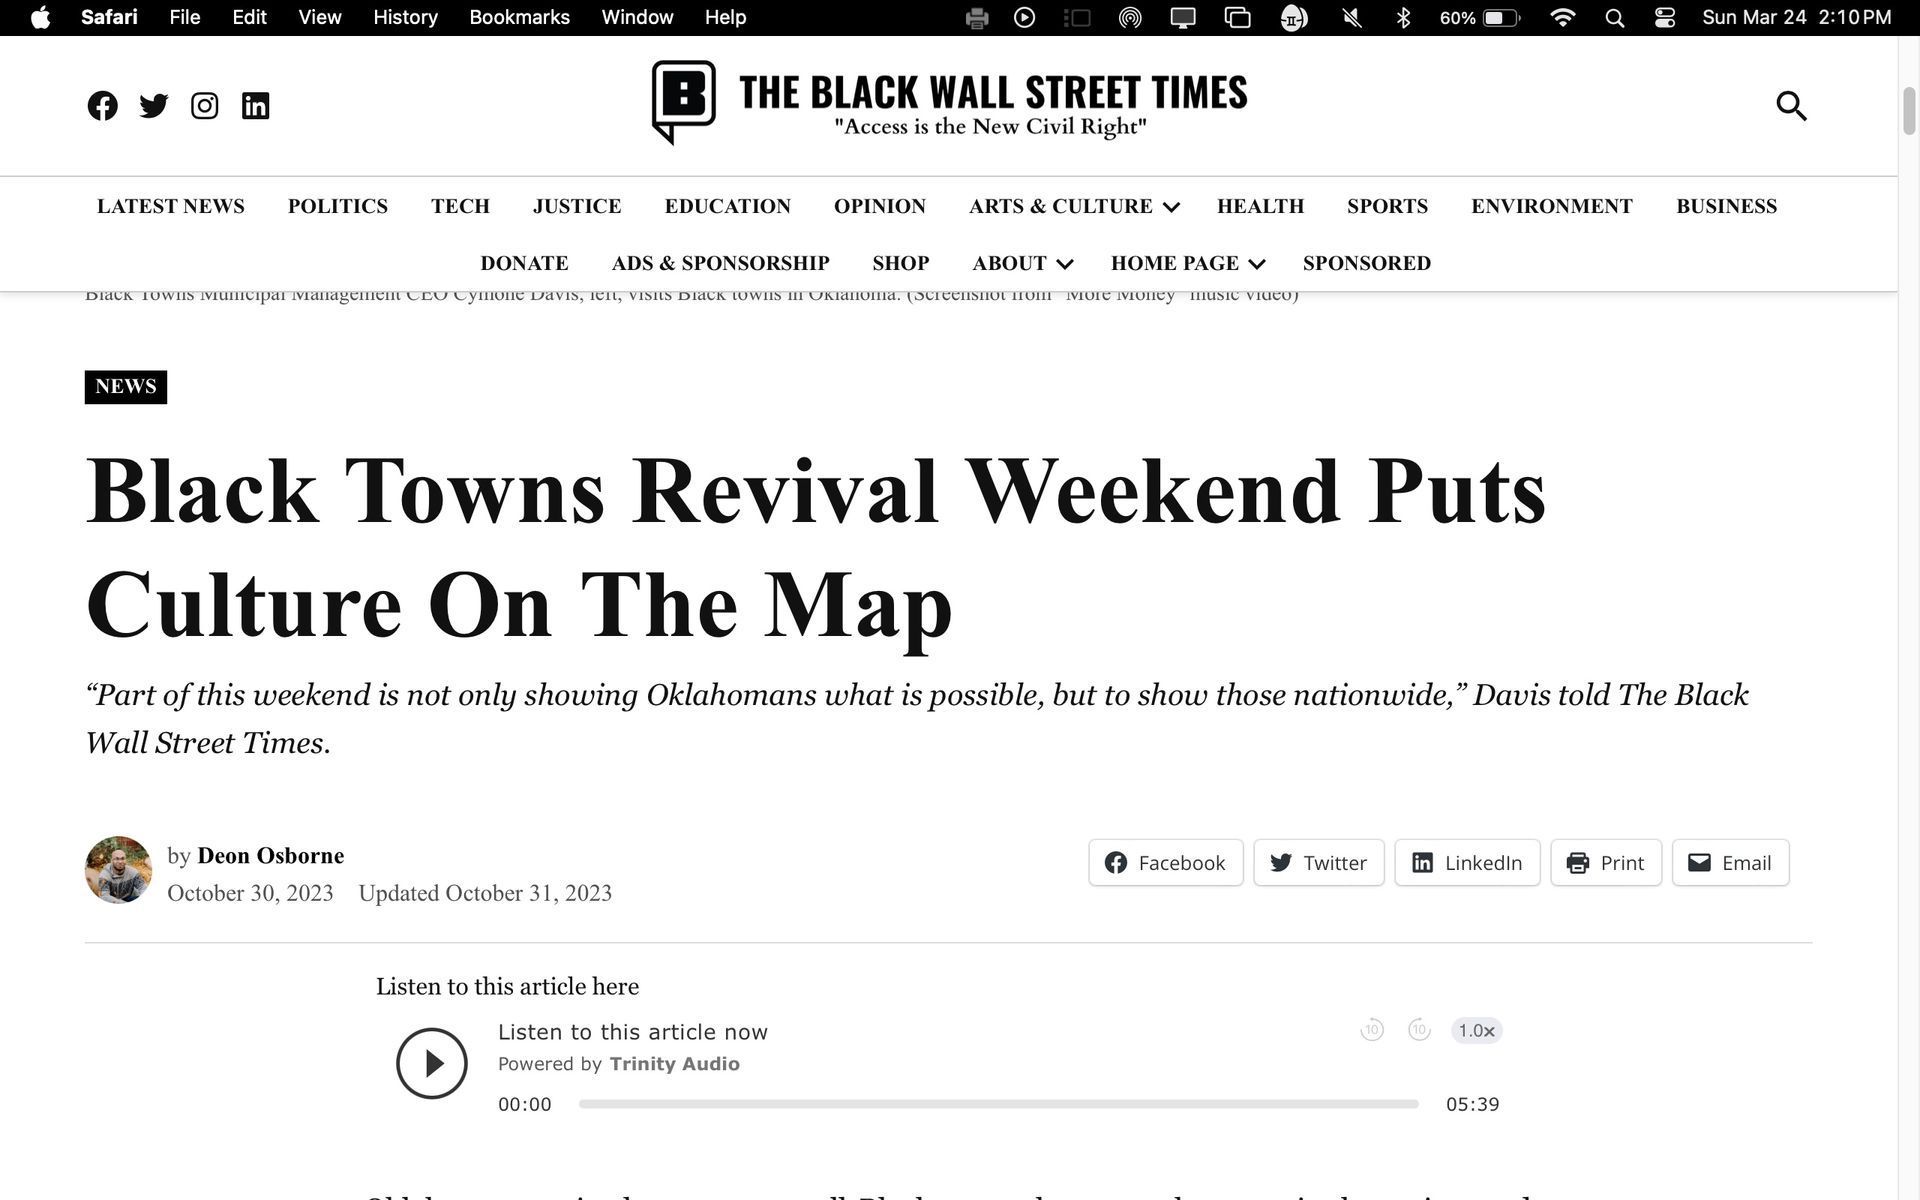Click the audio progress bar
This screenshot has width=1920, height=1200.
(998, 1104)
